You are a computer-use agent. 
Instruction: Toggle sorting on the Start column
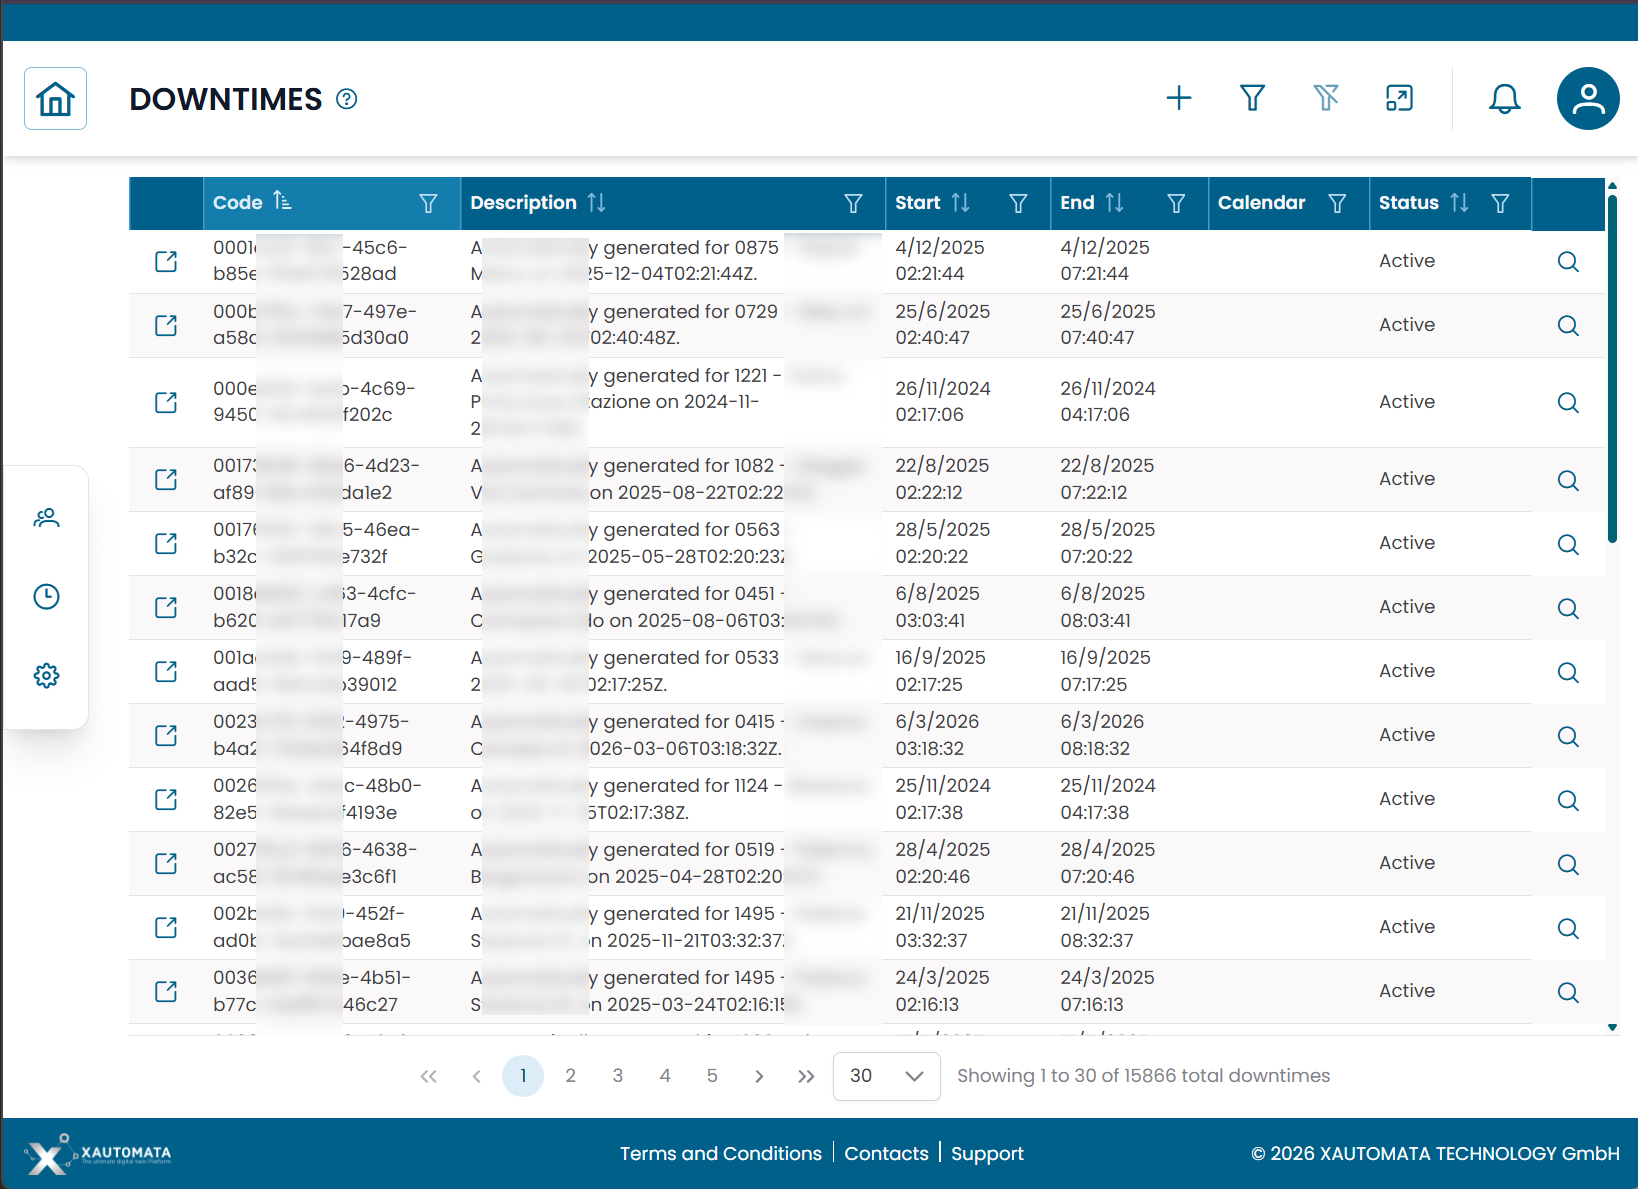(x=960, y=203)
